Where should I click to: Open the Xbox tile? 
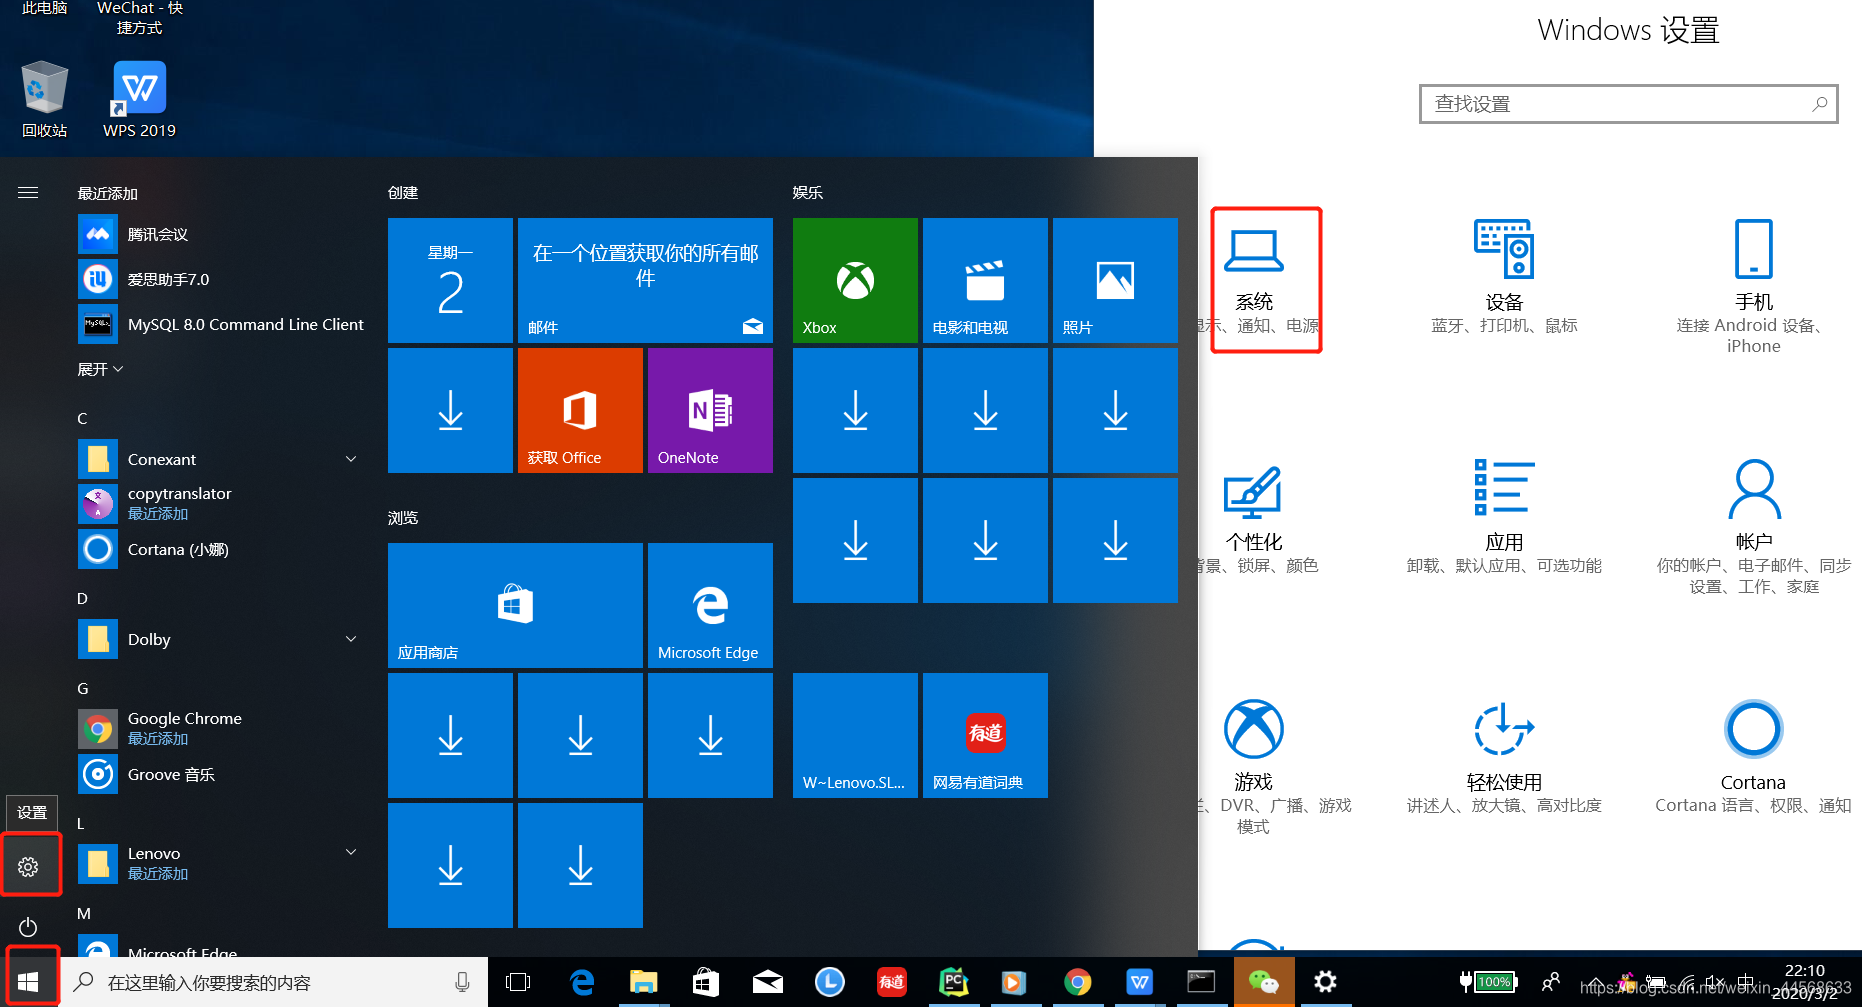tap(855, 280)
